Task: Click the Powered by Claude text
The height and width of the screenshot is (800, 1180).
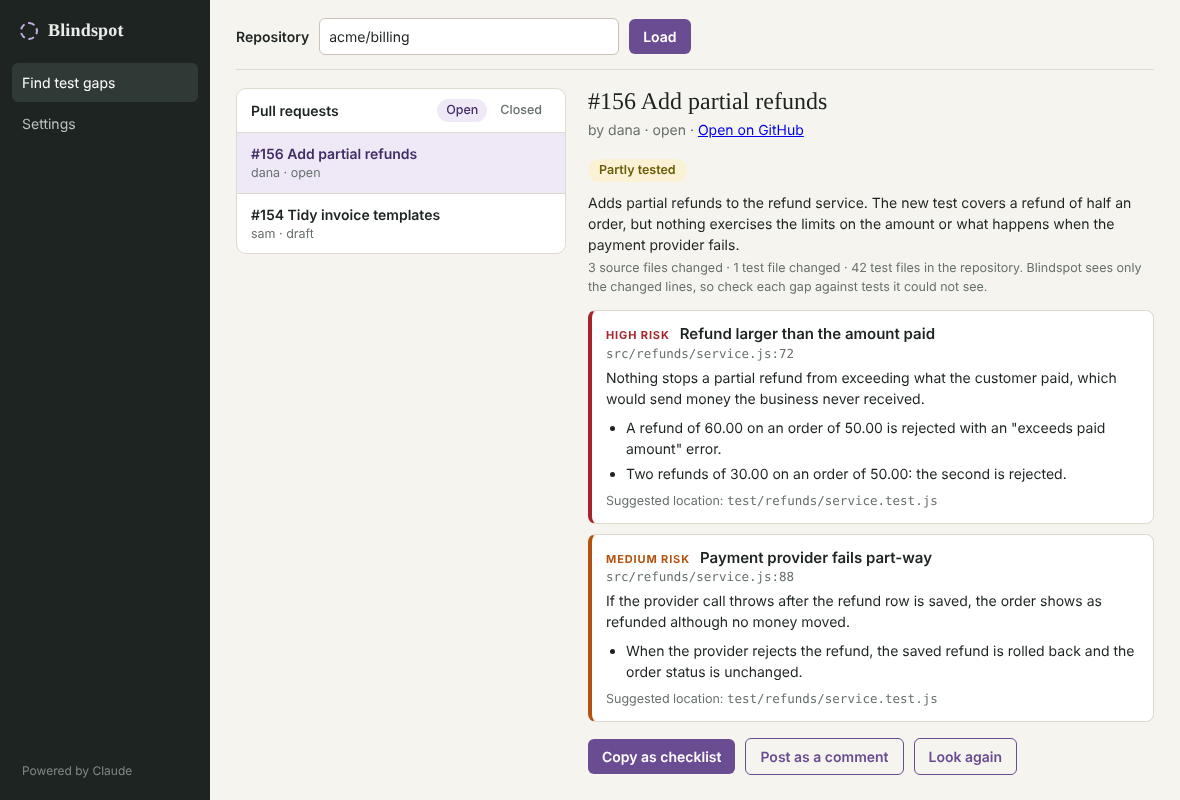Action: coord(77,771)
